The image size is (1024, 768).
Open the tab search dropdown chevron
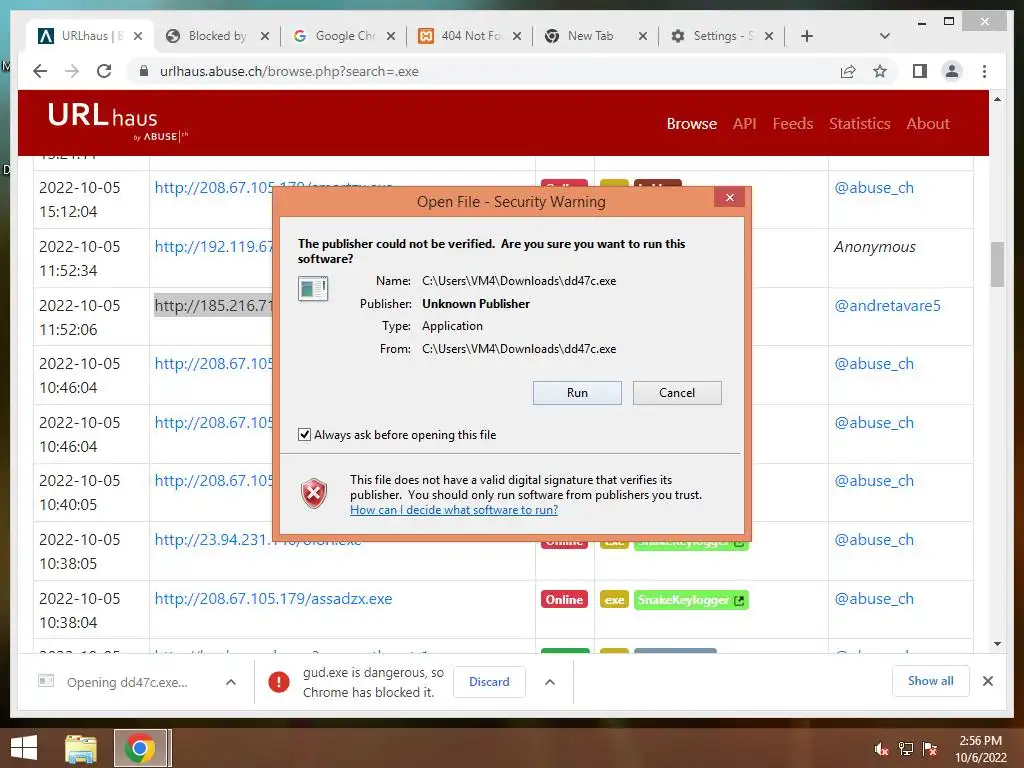pos(884,36)
